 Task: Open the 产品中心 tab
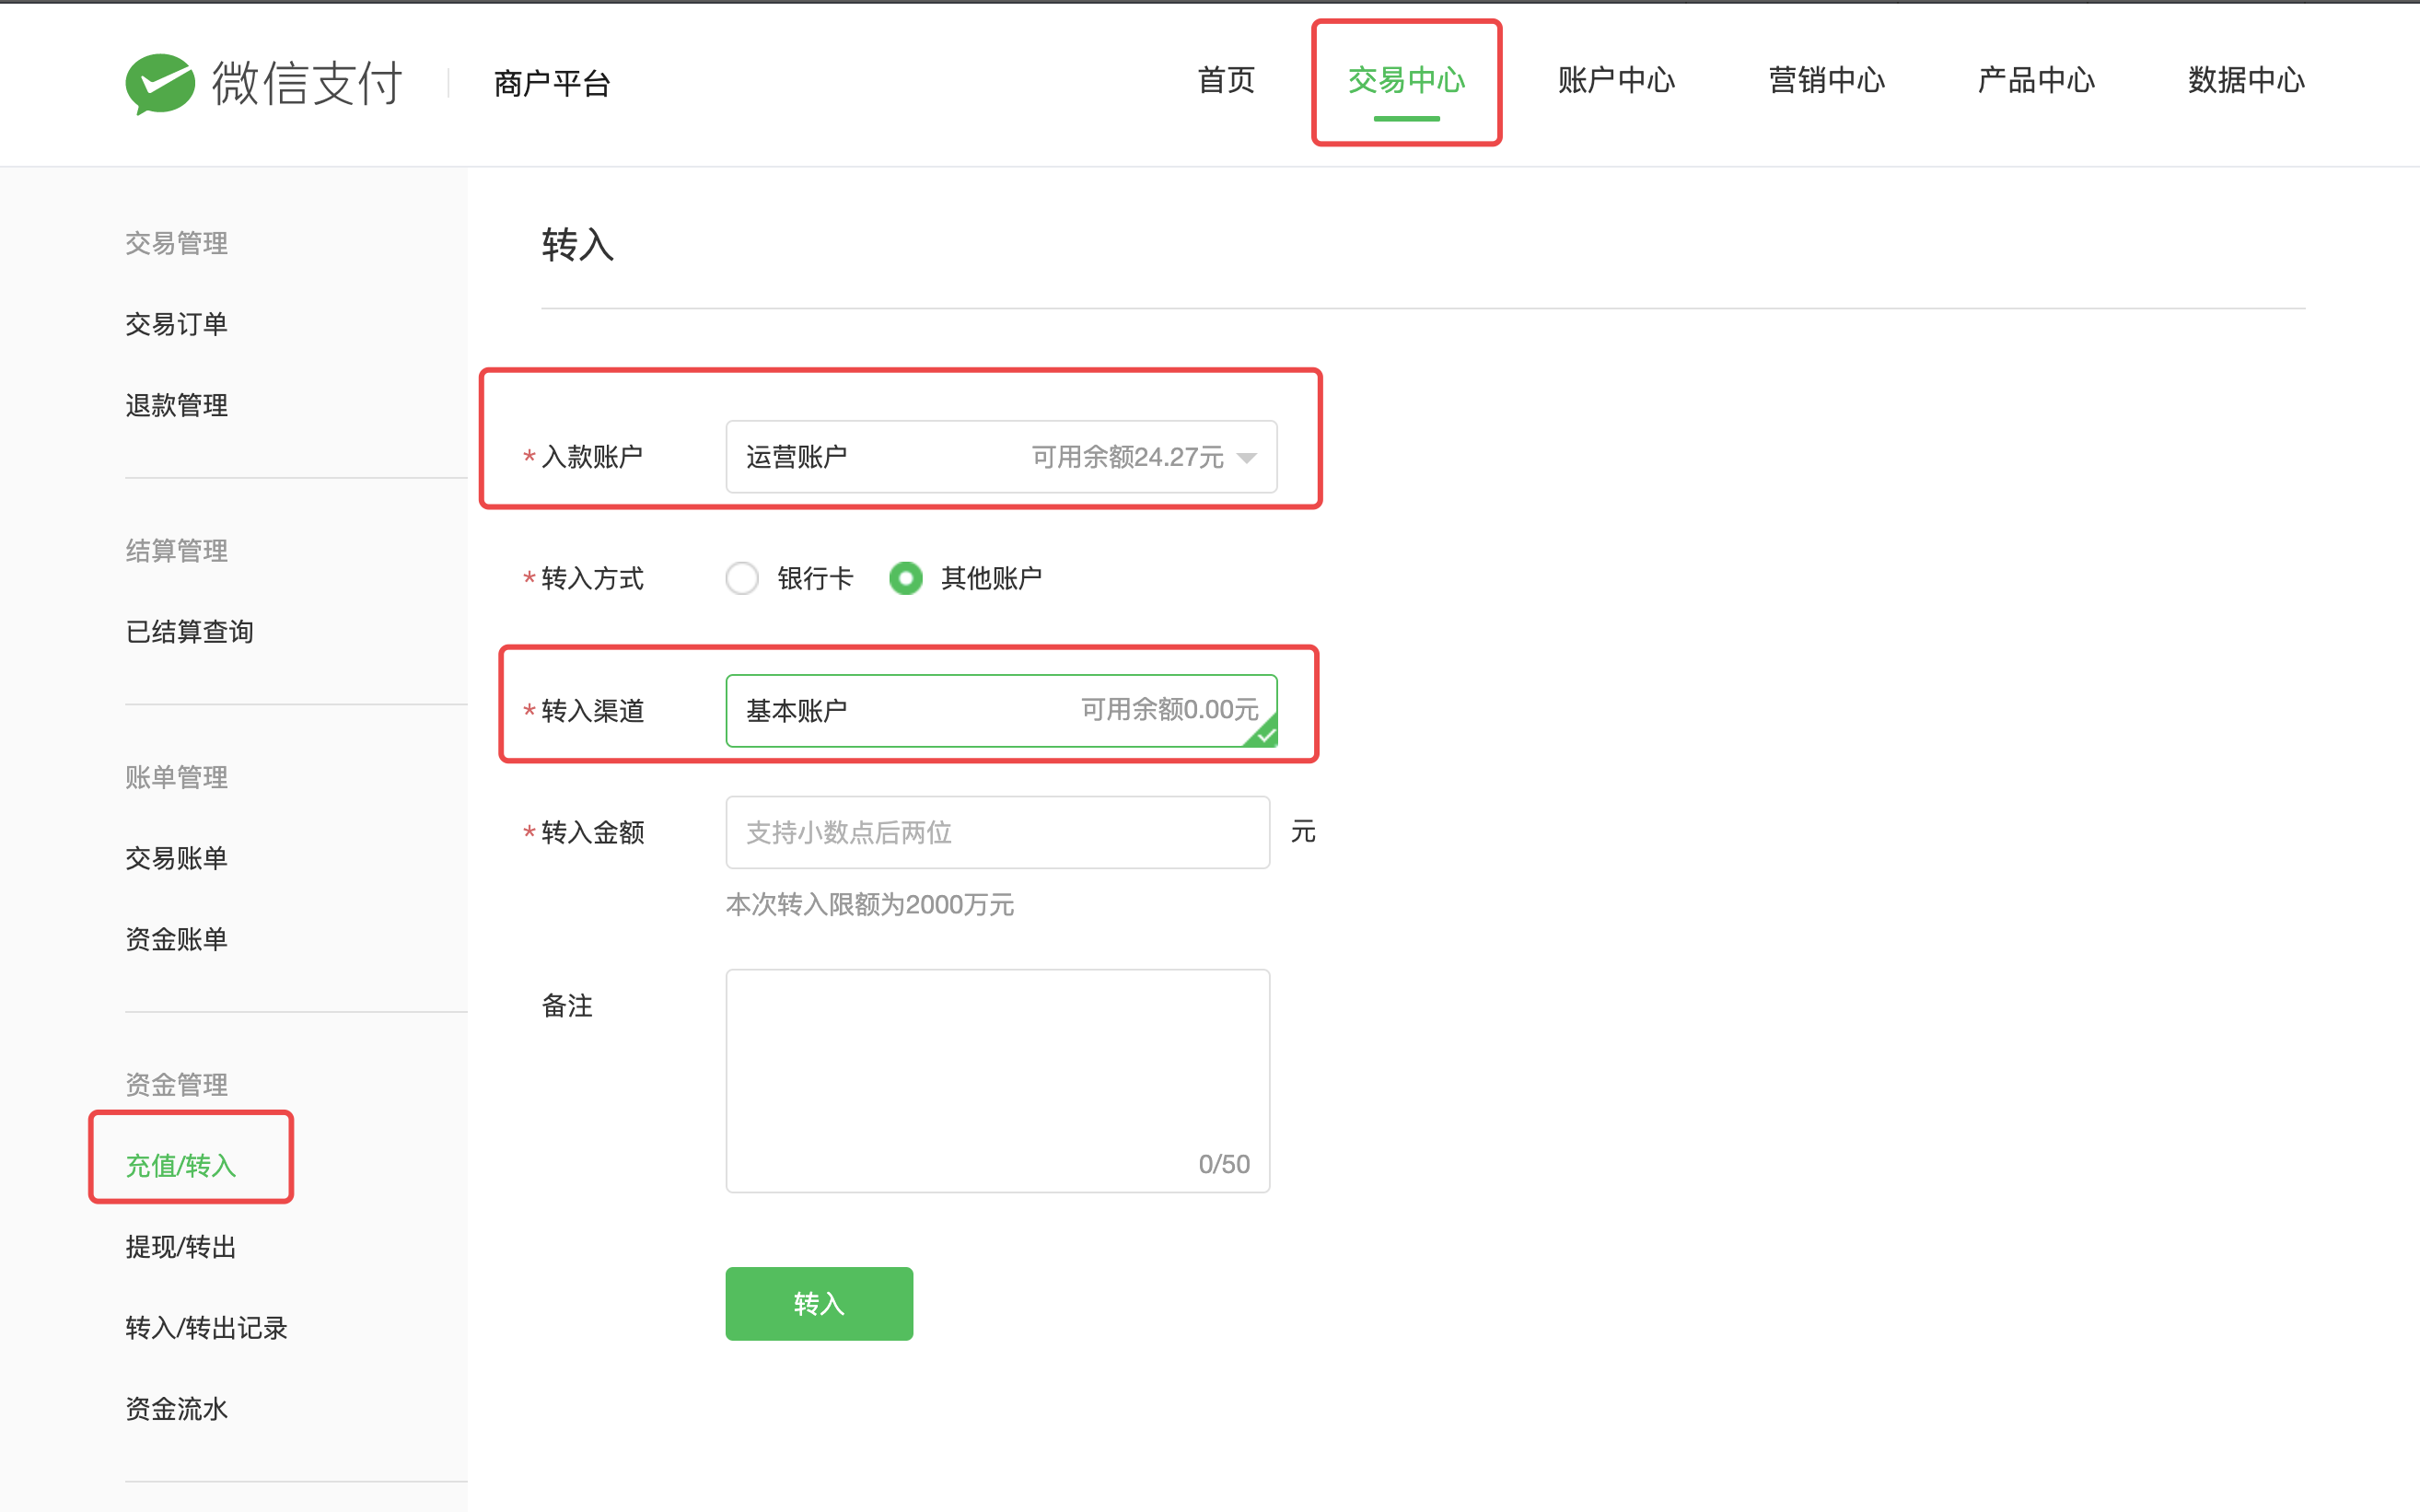[x=2036, y=80]
